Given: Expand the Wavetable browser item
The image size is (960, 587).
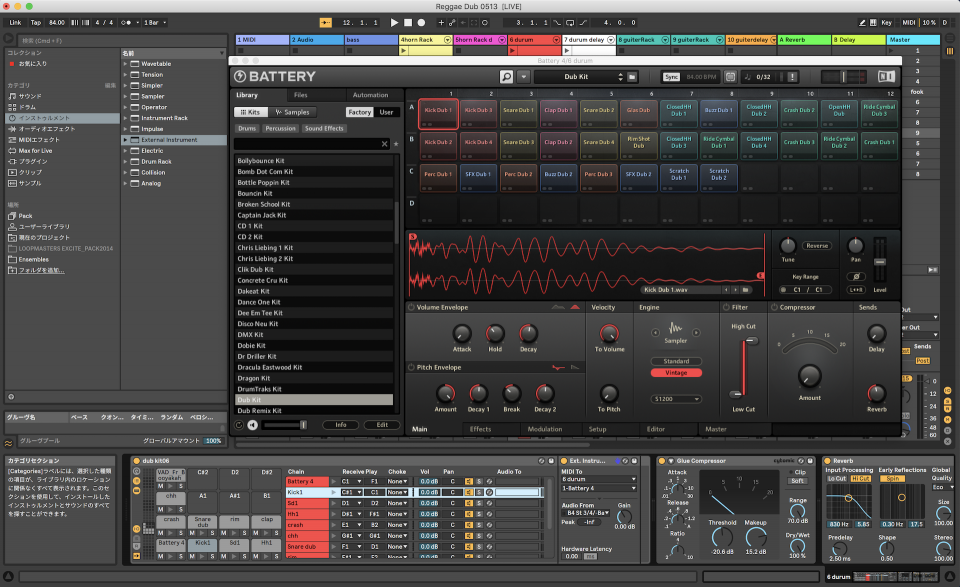Looking at the screenshot, I should point(126,64).
